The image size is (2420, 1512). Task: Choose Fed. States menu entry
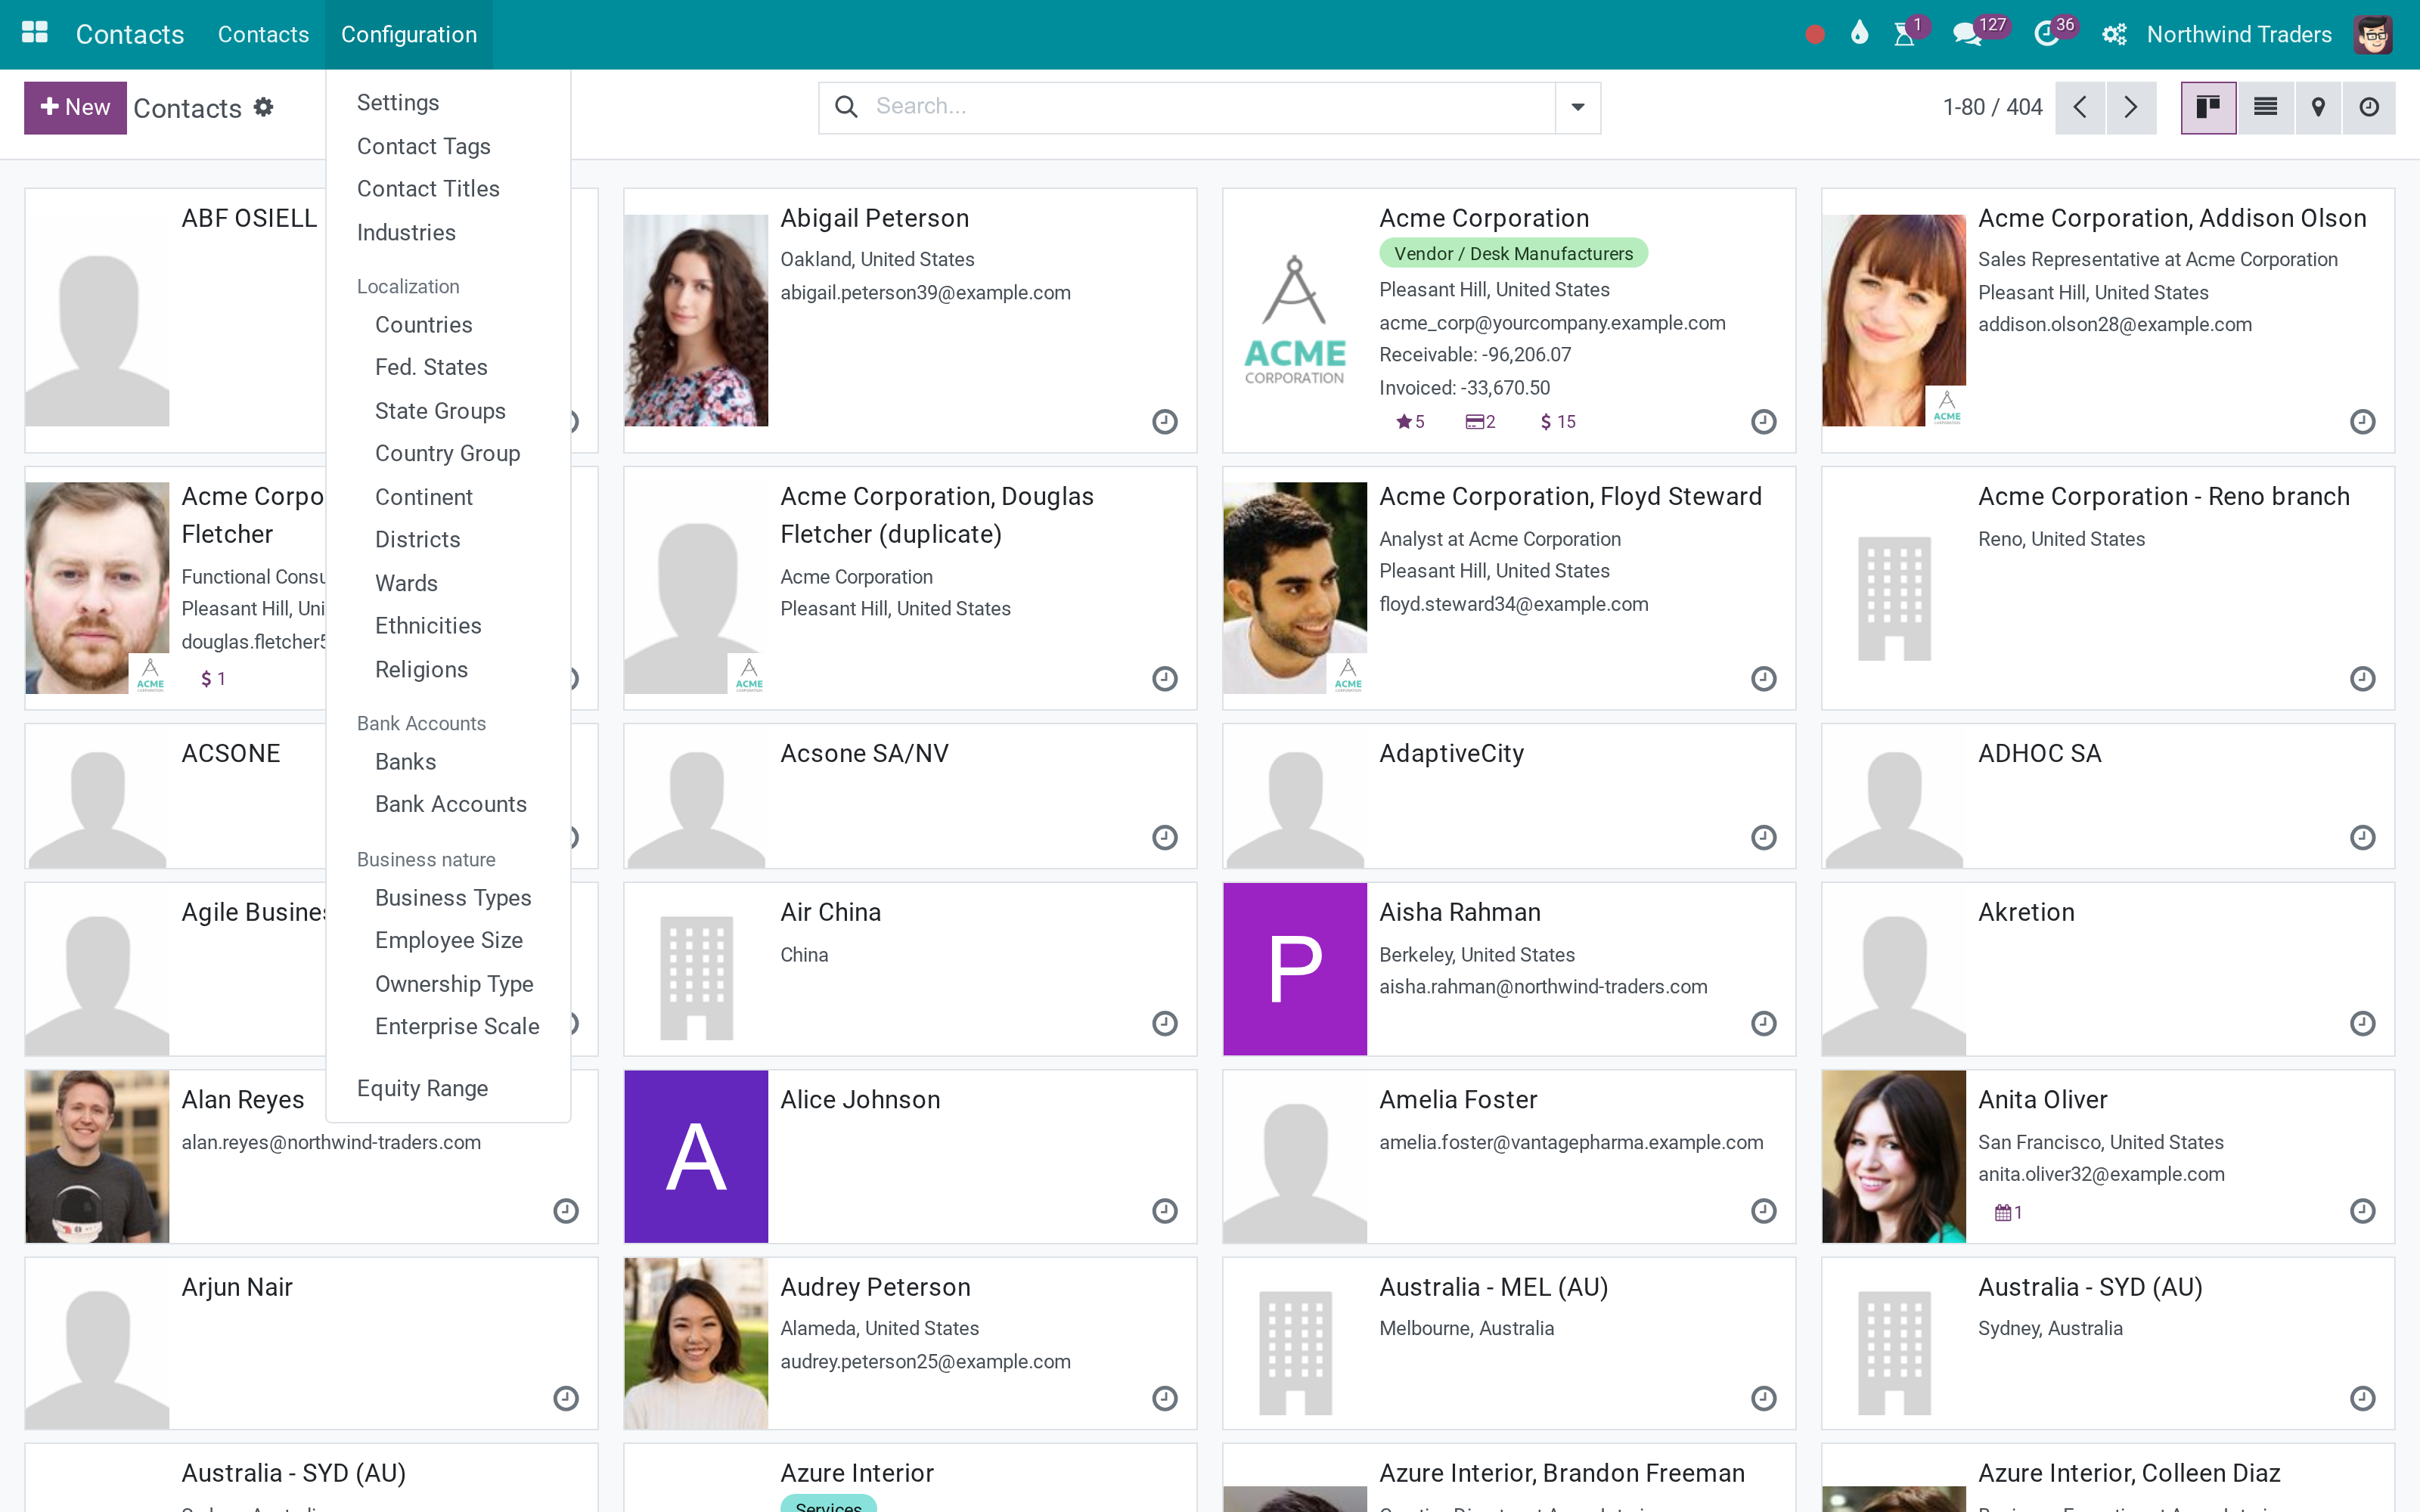click(431, 367)
